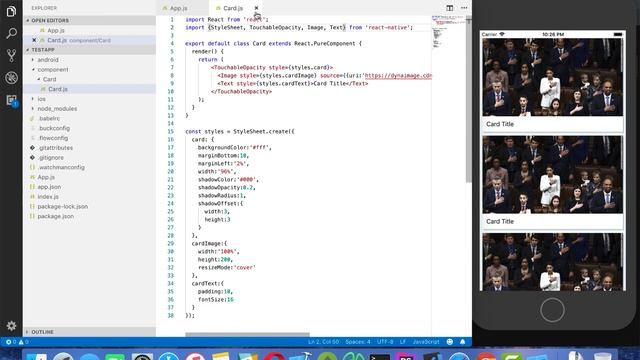Collapse the component folder
Viewport: 640px width, 360px height.
pos(53,69)
